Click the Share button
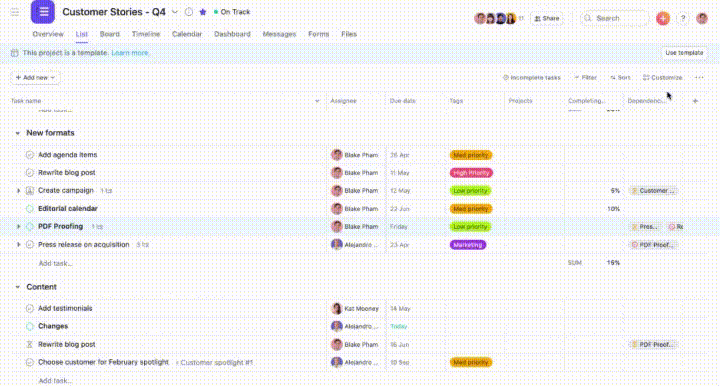720x386 pixels. tap(547, 18)
